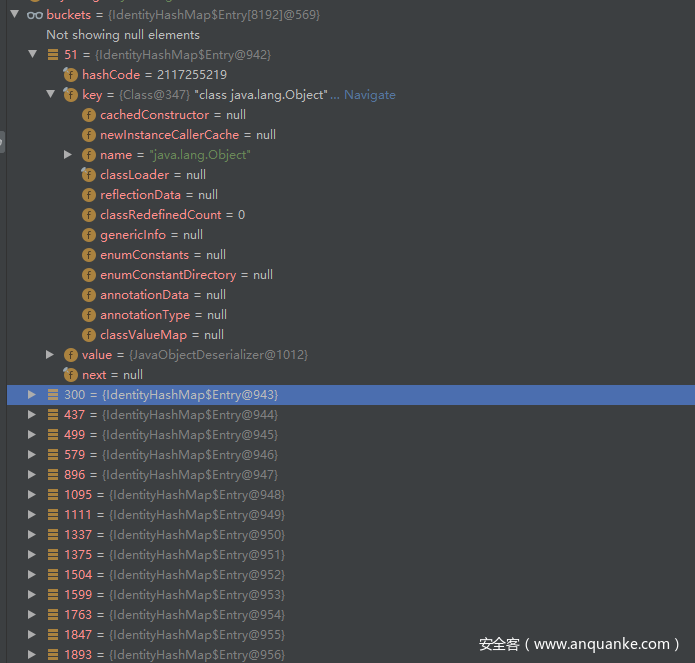This screenshot has height=663, width=695.
Task: Select the enumConstantDirectory = null row
Action: pos(186,275)
